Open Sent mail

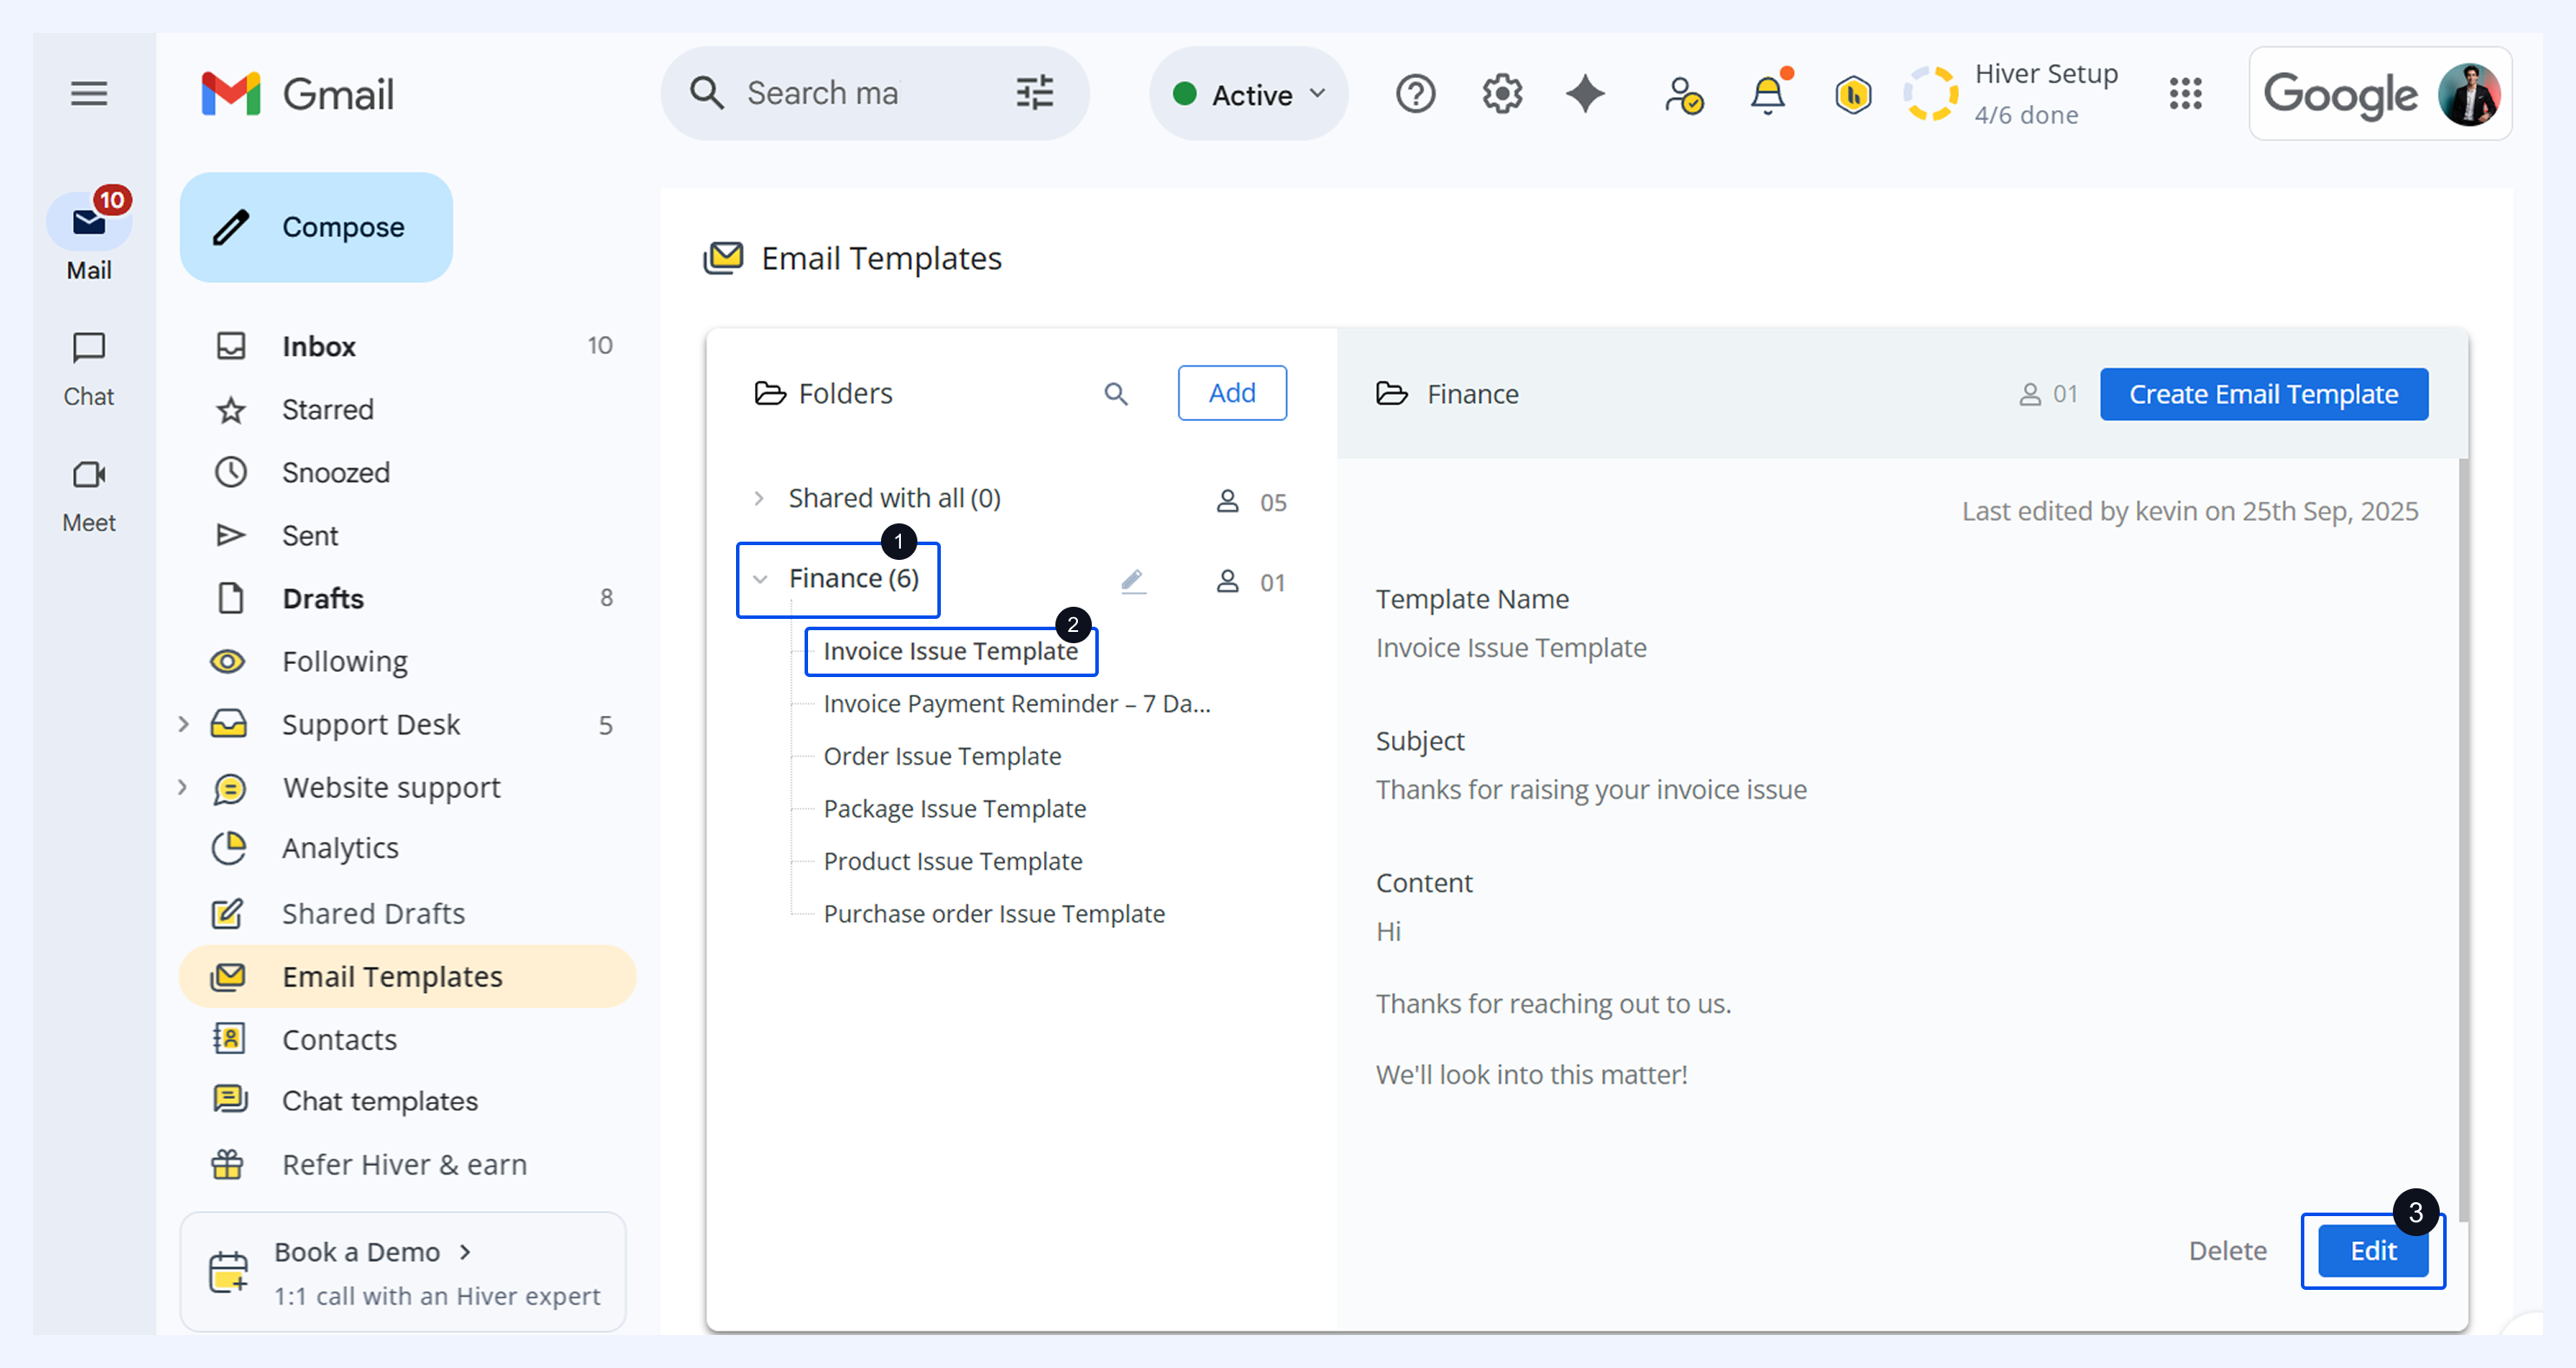tap(408, 535)
